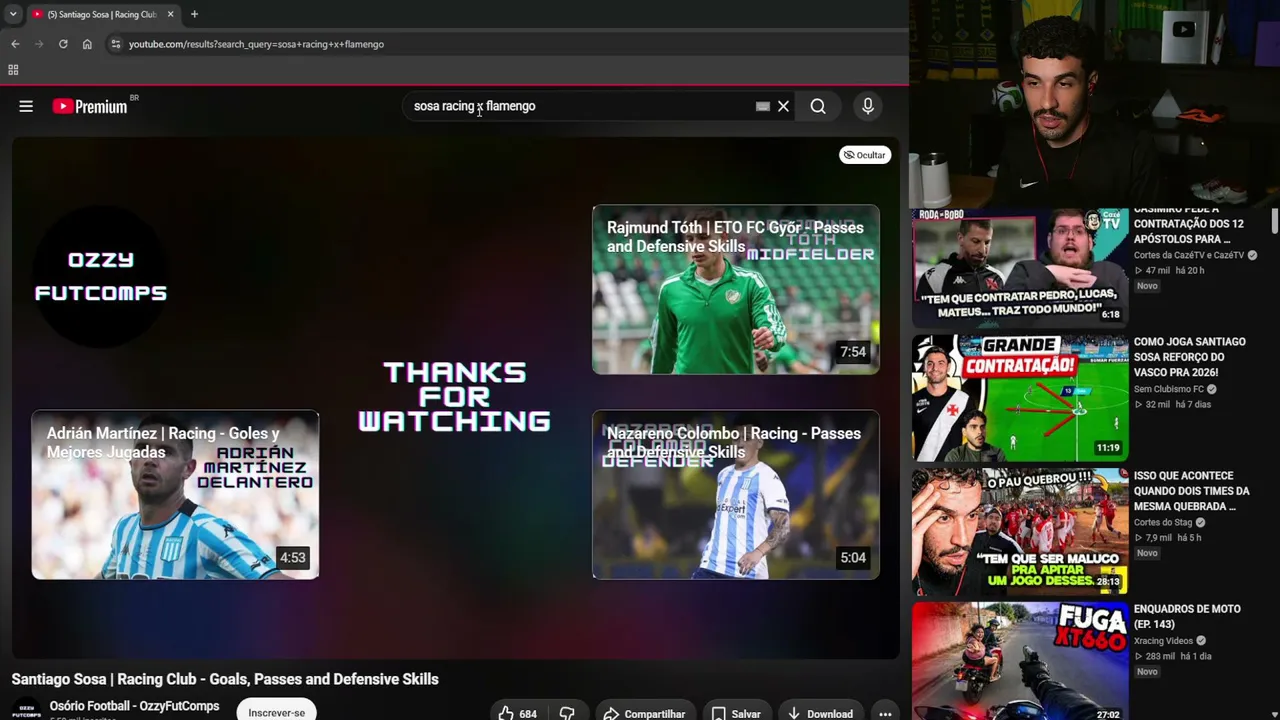Open Adrián Martínez Racing end screen video
1280x720 pixels.
[175, 495]
